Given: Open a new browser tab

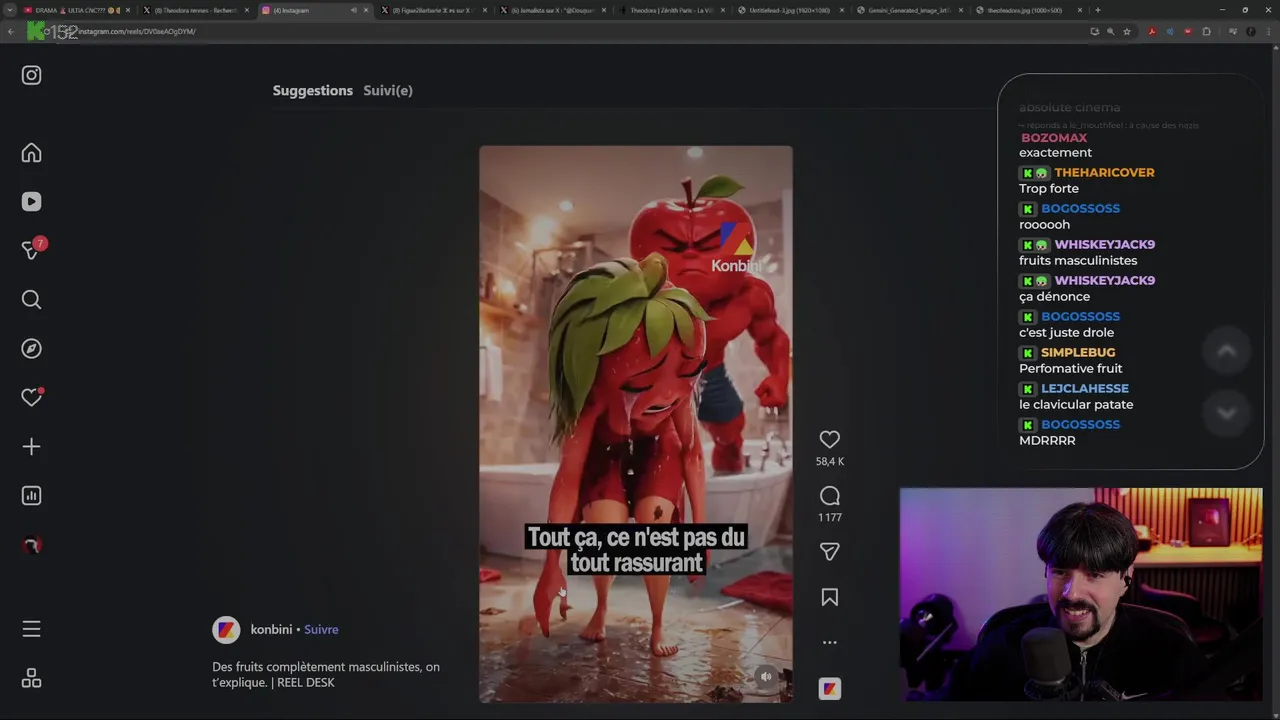Looking at the screenshot, I should (x=1098, y=10).
